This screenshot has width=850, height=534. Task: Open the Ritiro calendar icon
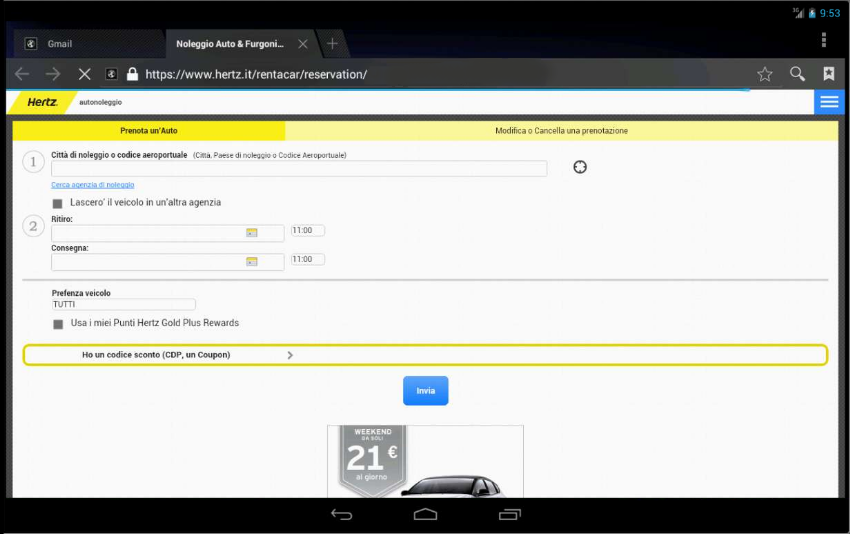pos(252,233)
